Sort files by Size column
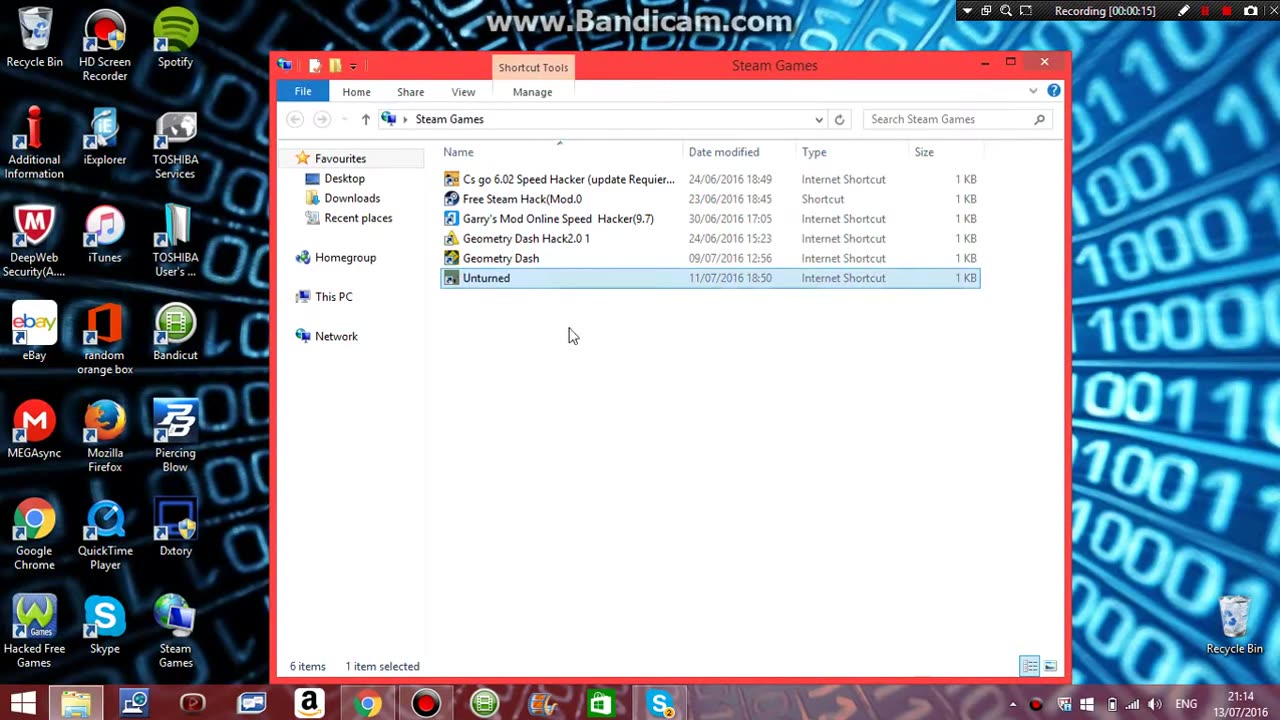 coord(946,152)
